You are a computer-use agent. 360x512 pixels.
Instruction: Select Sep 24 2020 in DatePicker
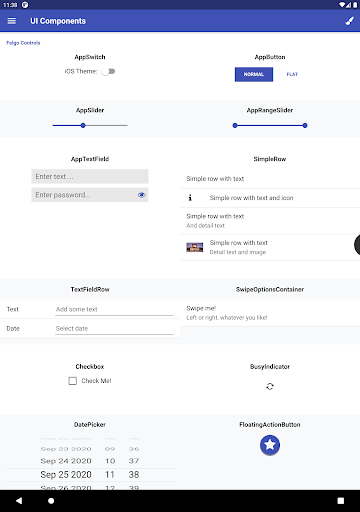(x=66, y=461)
